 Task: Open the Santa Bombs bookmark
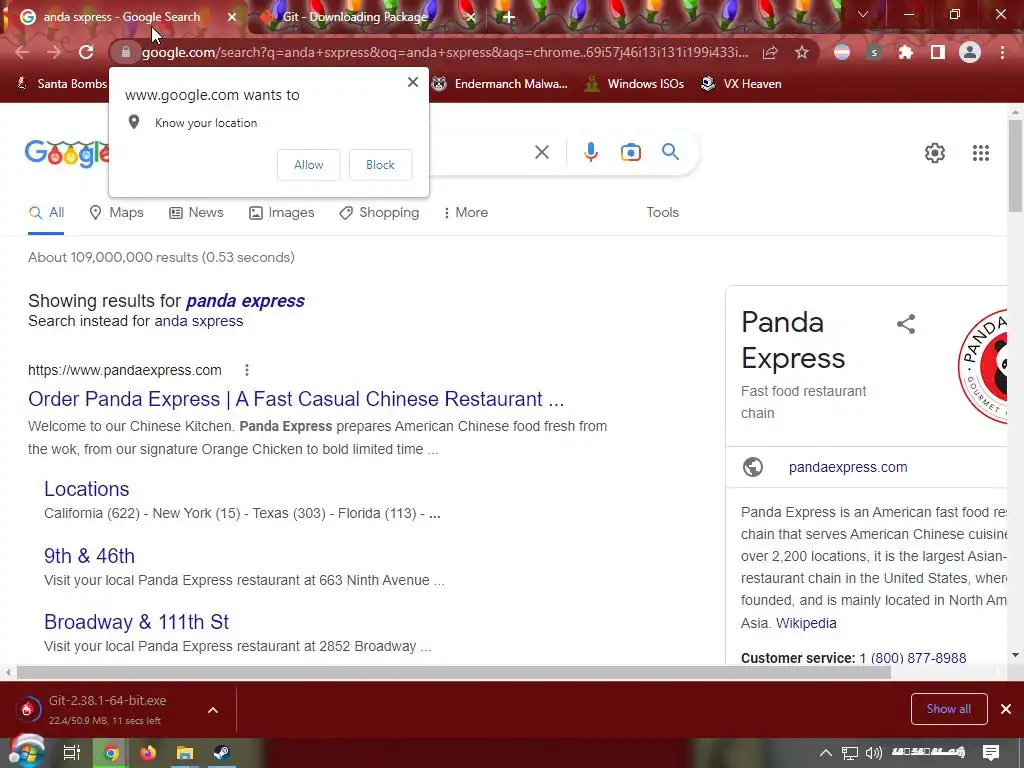click(61, 84)
